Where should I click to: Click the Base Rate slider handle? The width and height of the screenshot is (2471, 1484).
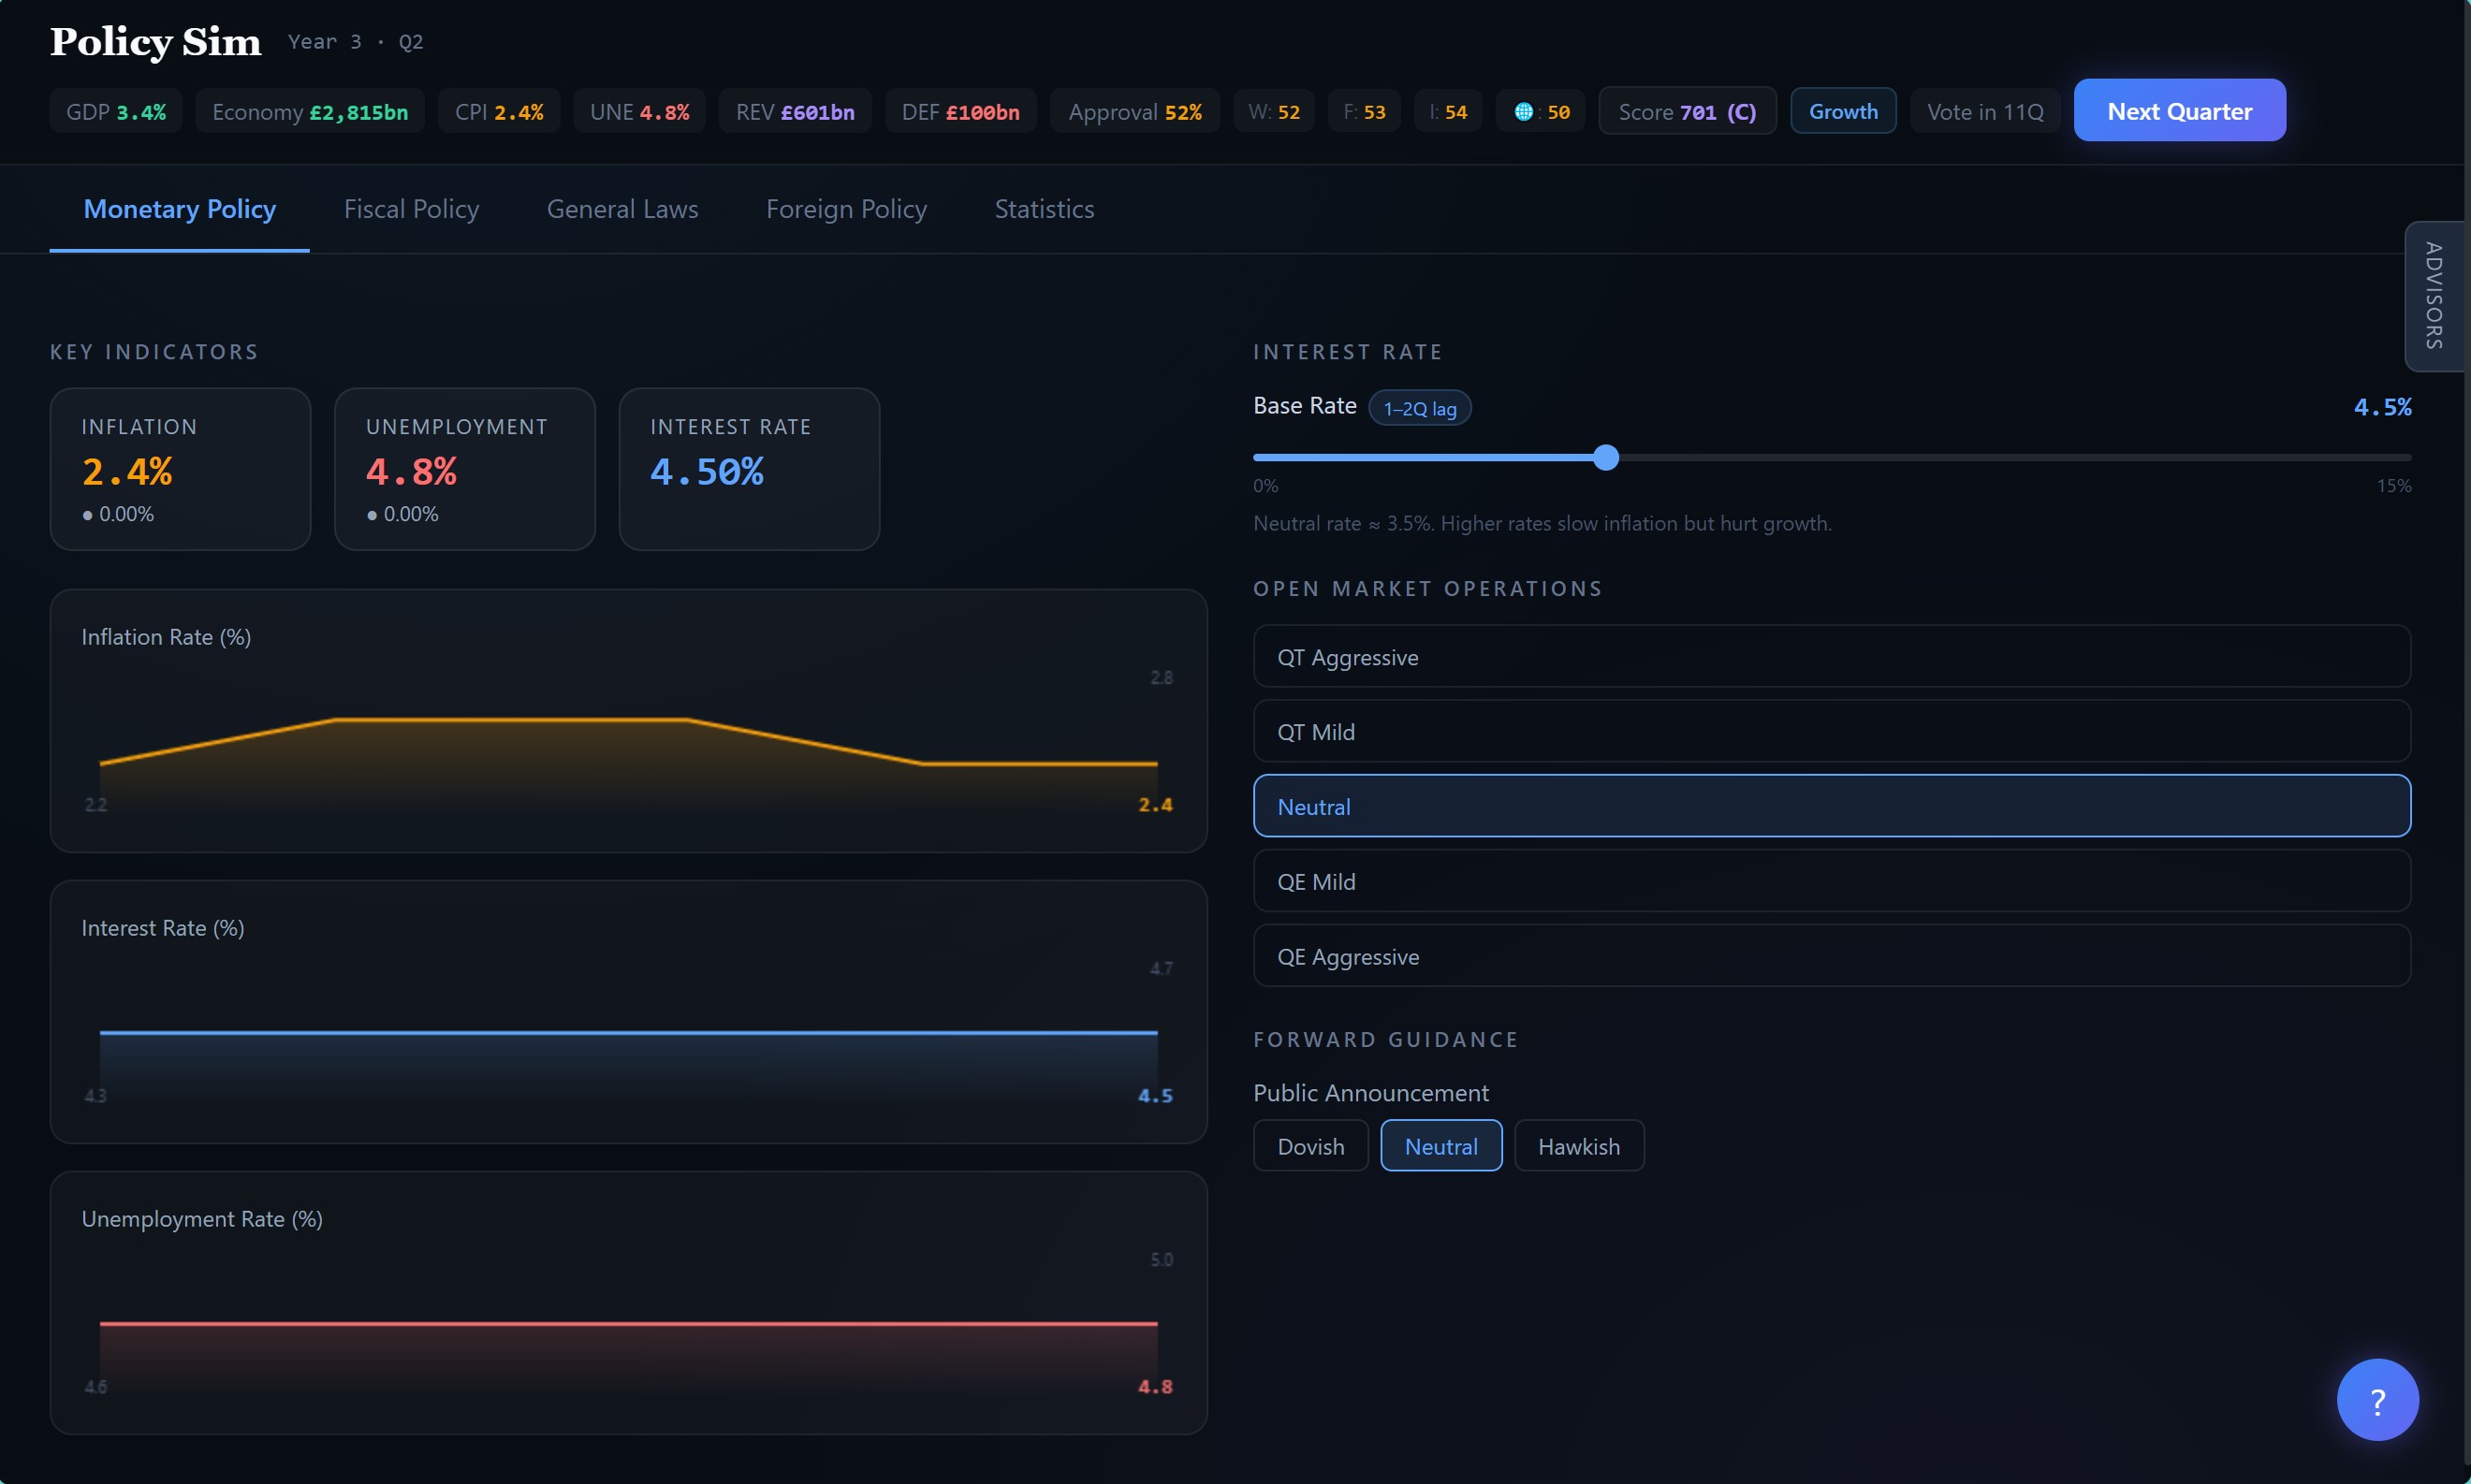pos(1605,457)
